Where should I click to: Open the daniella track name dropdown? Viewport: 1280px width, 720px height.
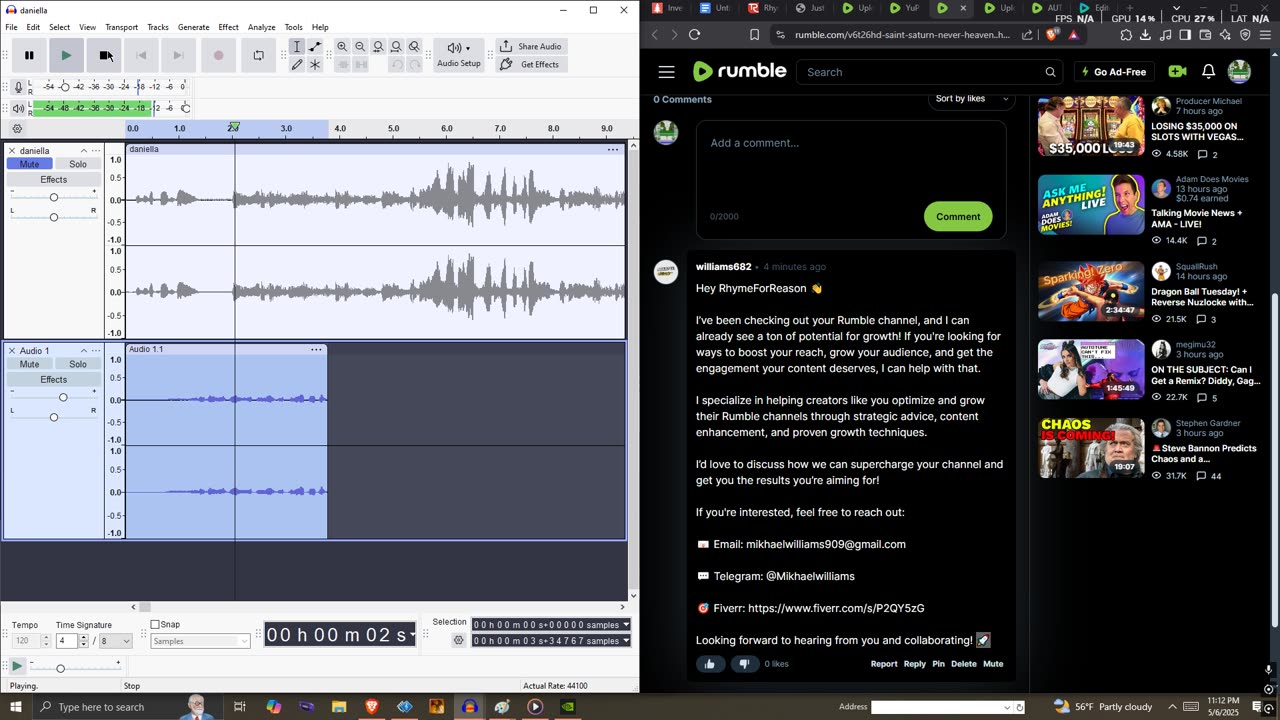click(x=96, y=151)
